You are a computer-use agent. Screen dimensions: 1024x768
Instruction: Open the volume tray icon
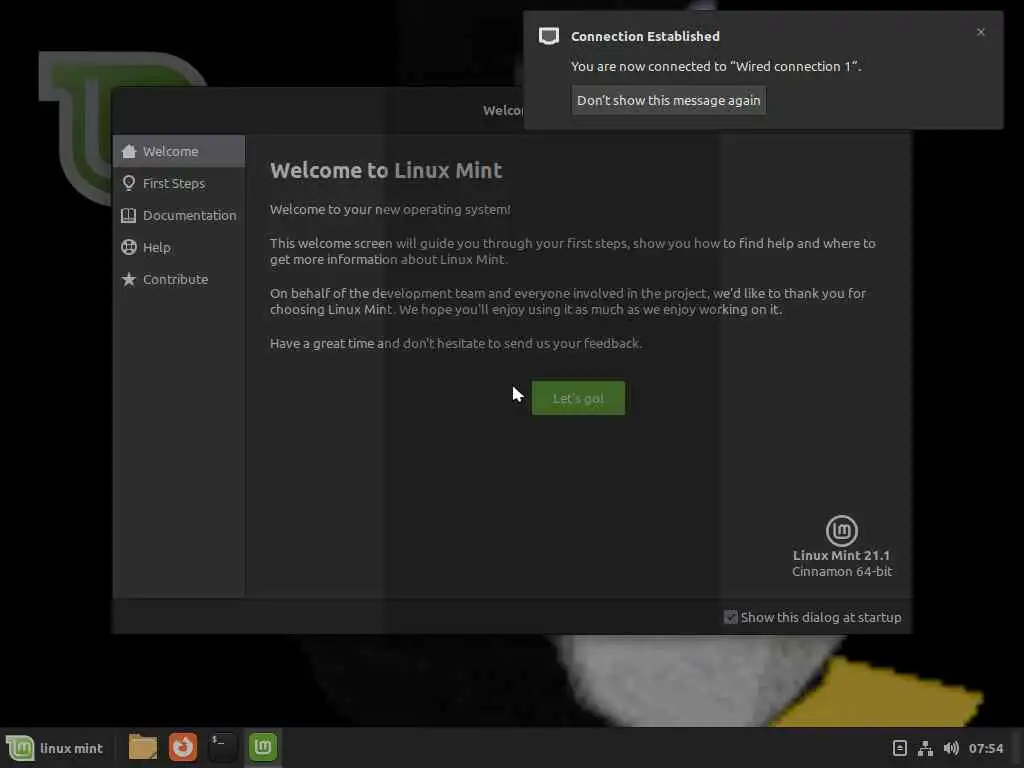click(x=952, y=748)
